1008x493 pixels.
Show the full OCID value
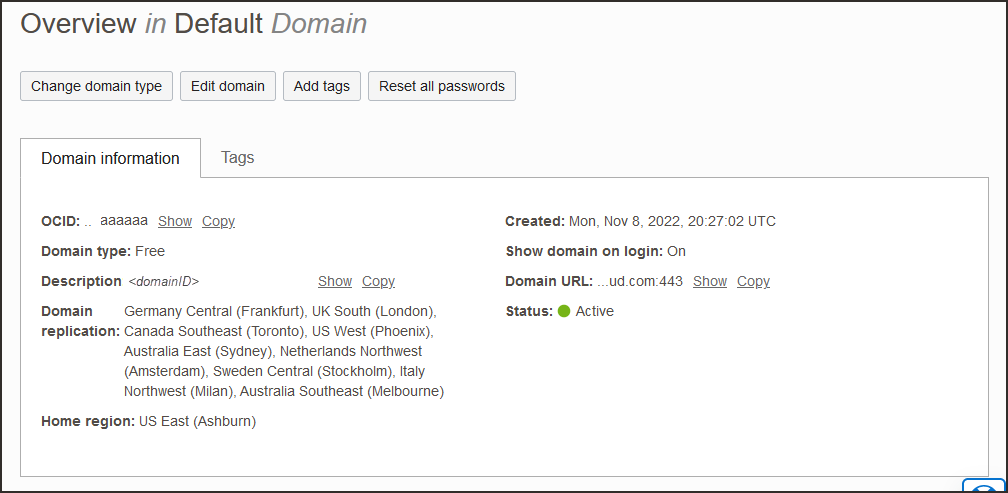(175, 221)
